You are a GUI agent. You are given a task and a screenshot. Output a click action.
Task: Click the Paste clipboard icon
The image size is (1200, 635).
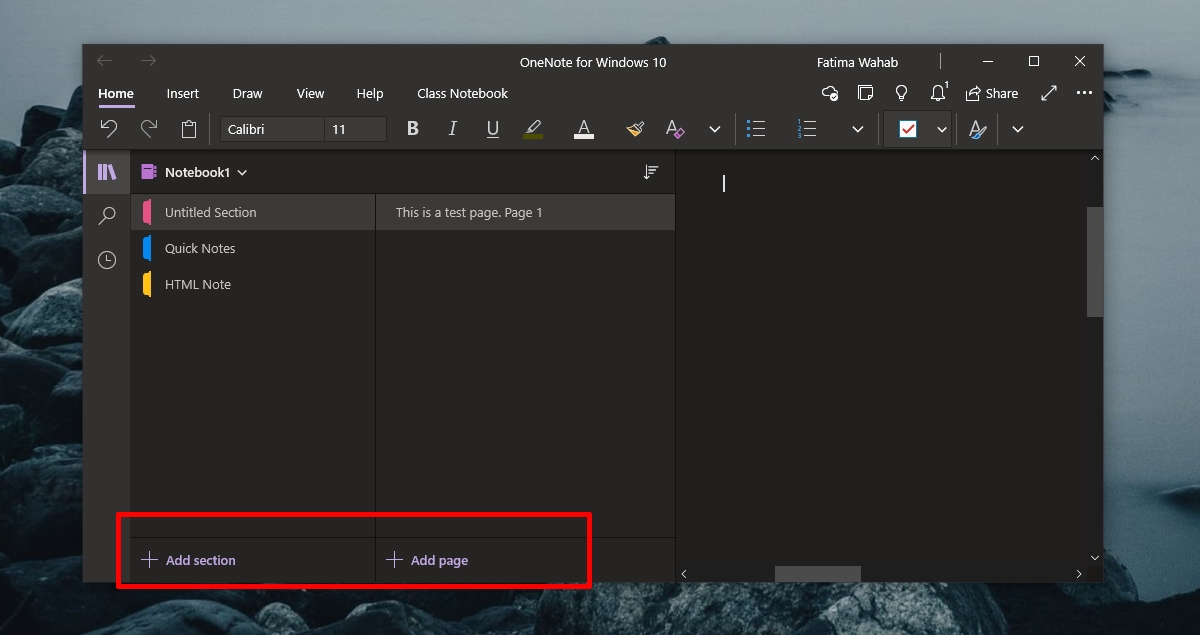click(189, 128)
